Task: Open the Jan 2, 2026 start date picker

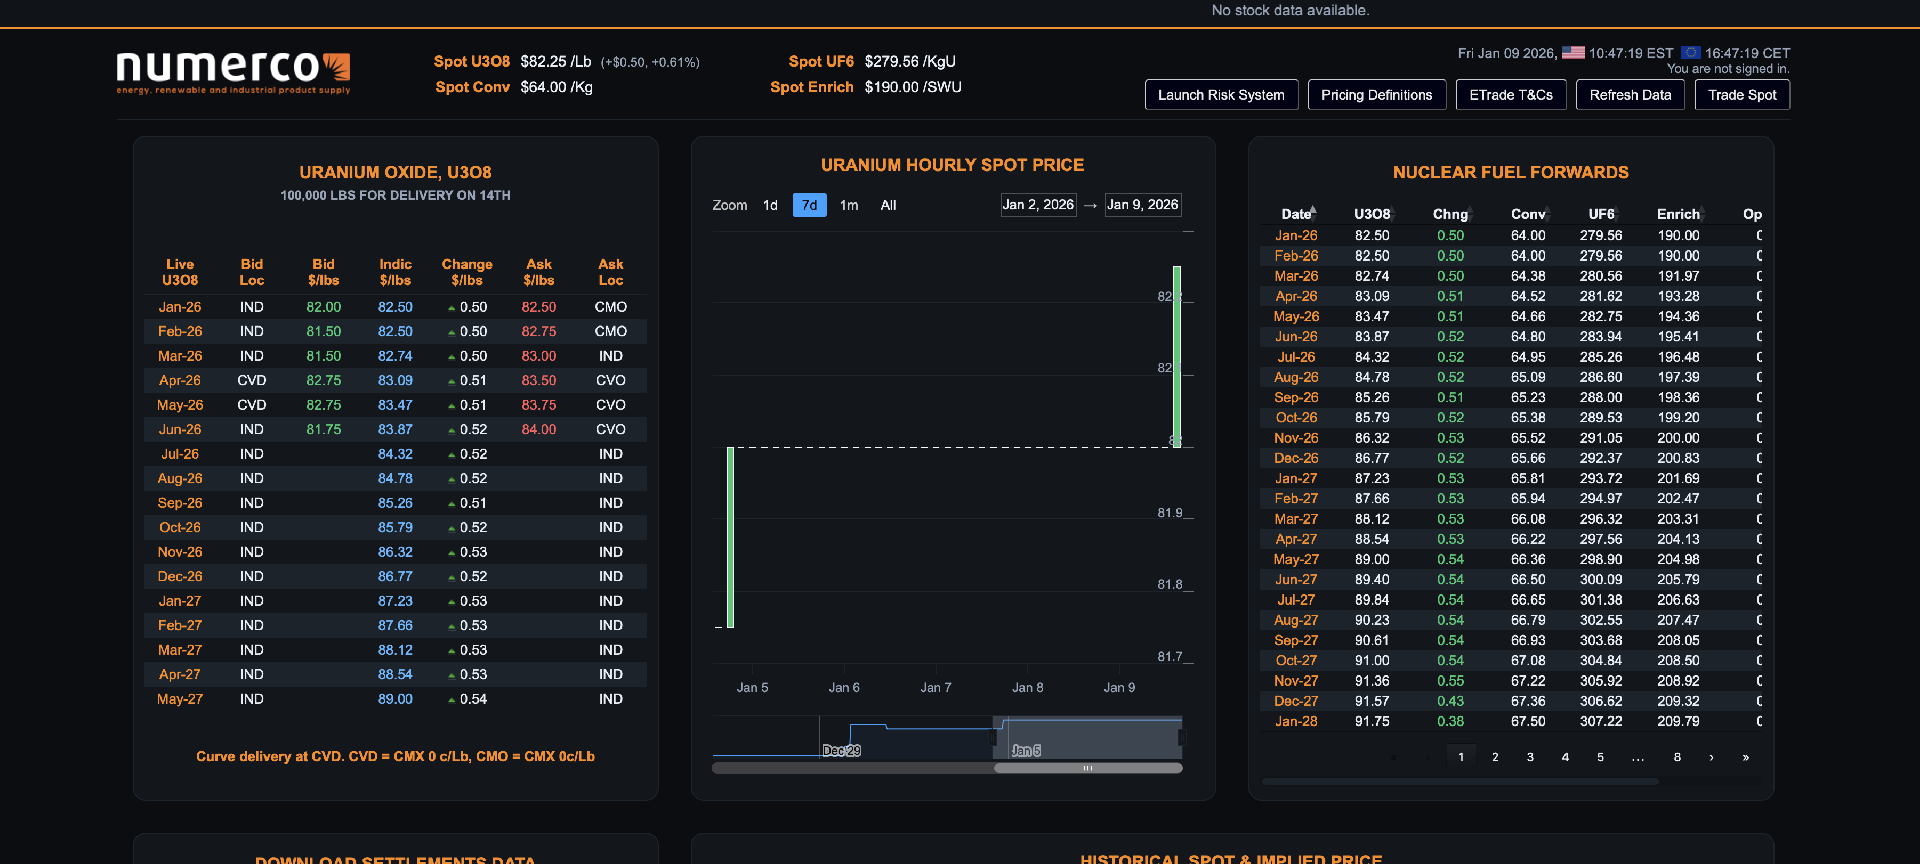Action: pyautogui.click(x=1038, y=205)
